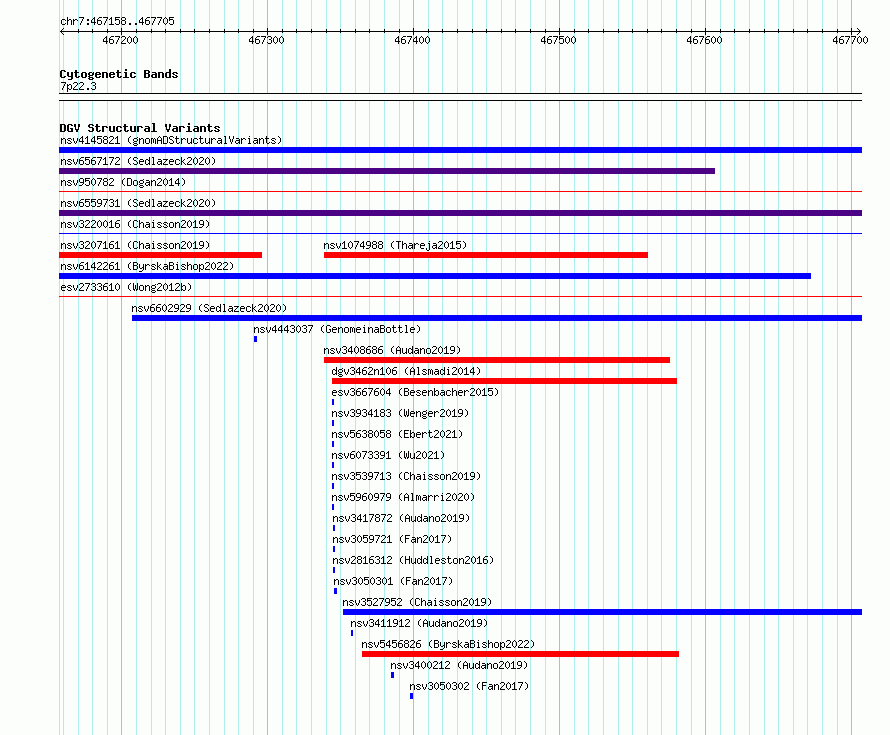Click the small blue marker under nsv3050301
The image size is (890, 735).
(335, 591)
